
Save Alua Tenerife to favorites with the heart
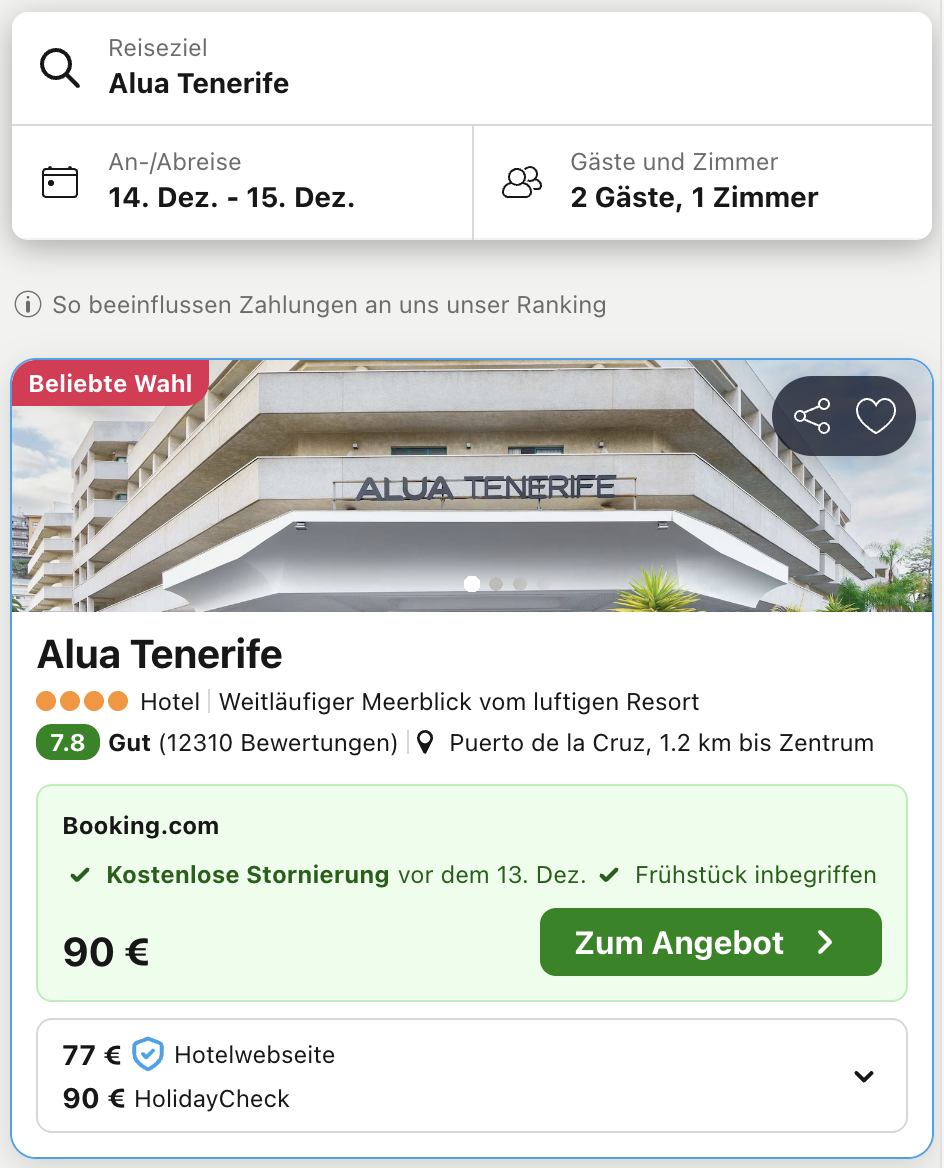pyautogui.click(x=876, y=416)
